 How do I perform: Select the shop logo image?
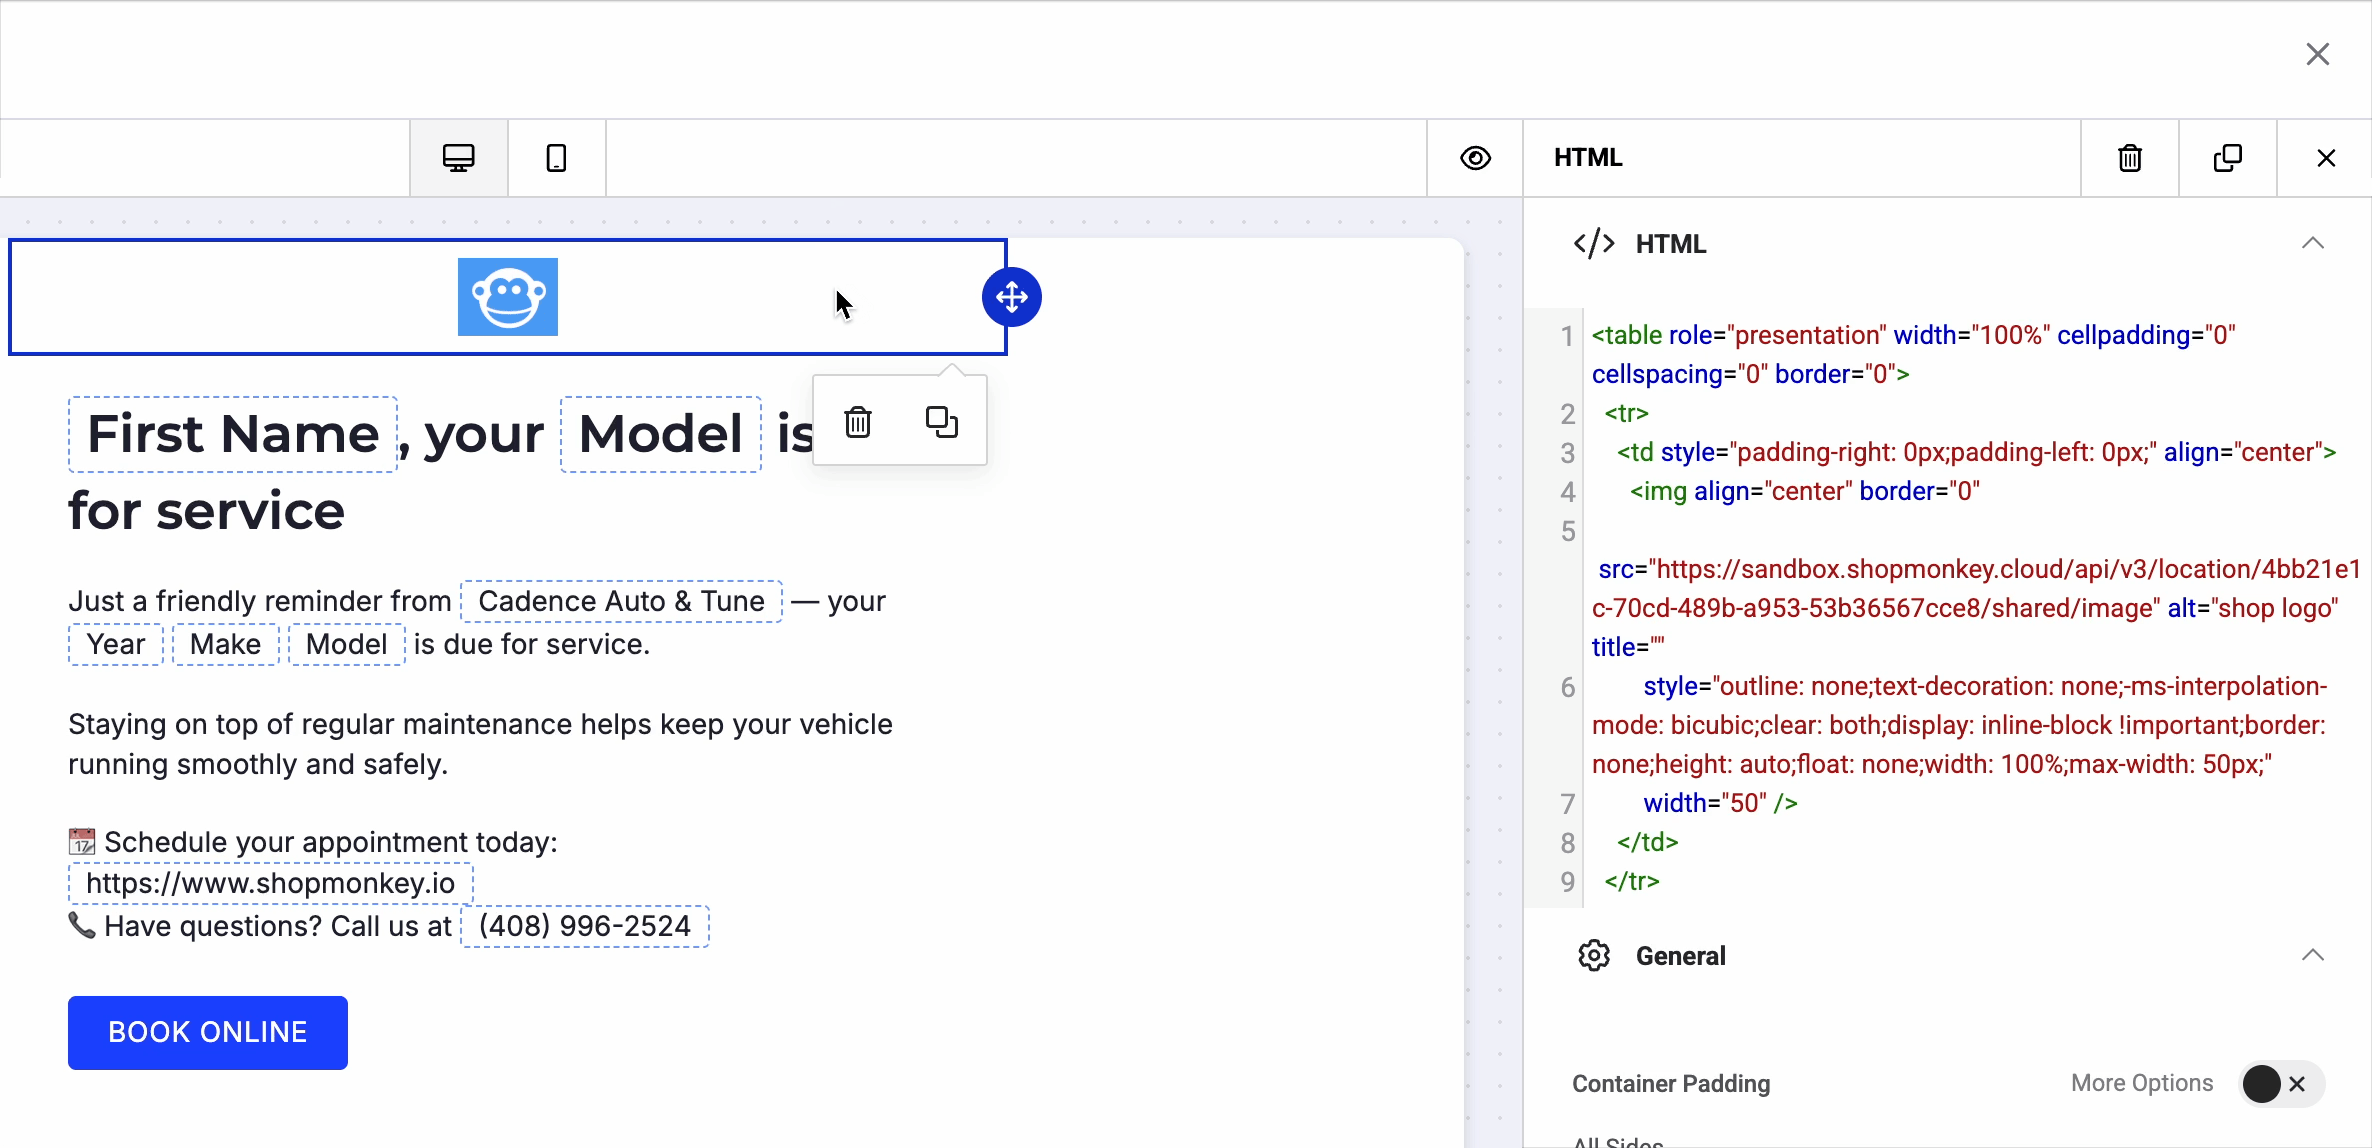(508, 297)
